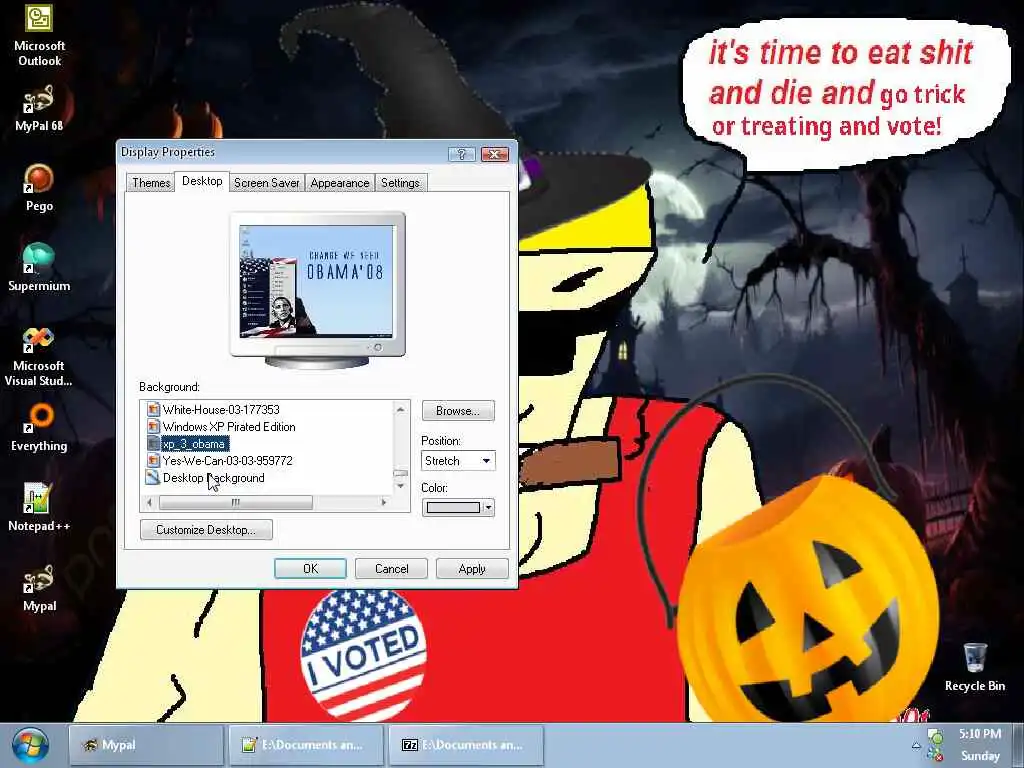The image size is (1024, 768).
Task: Click the 5:10 PM taskbar clock
Action: pyautogui.click(x=980, y=734)
